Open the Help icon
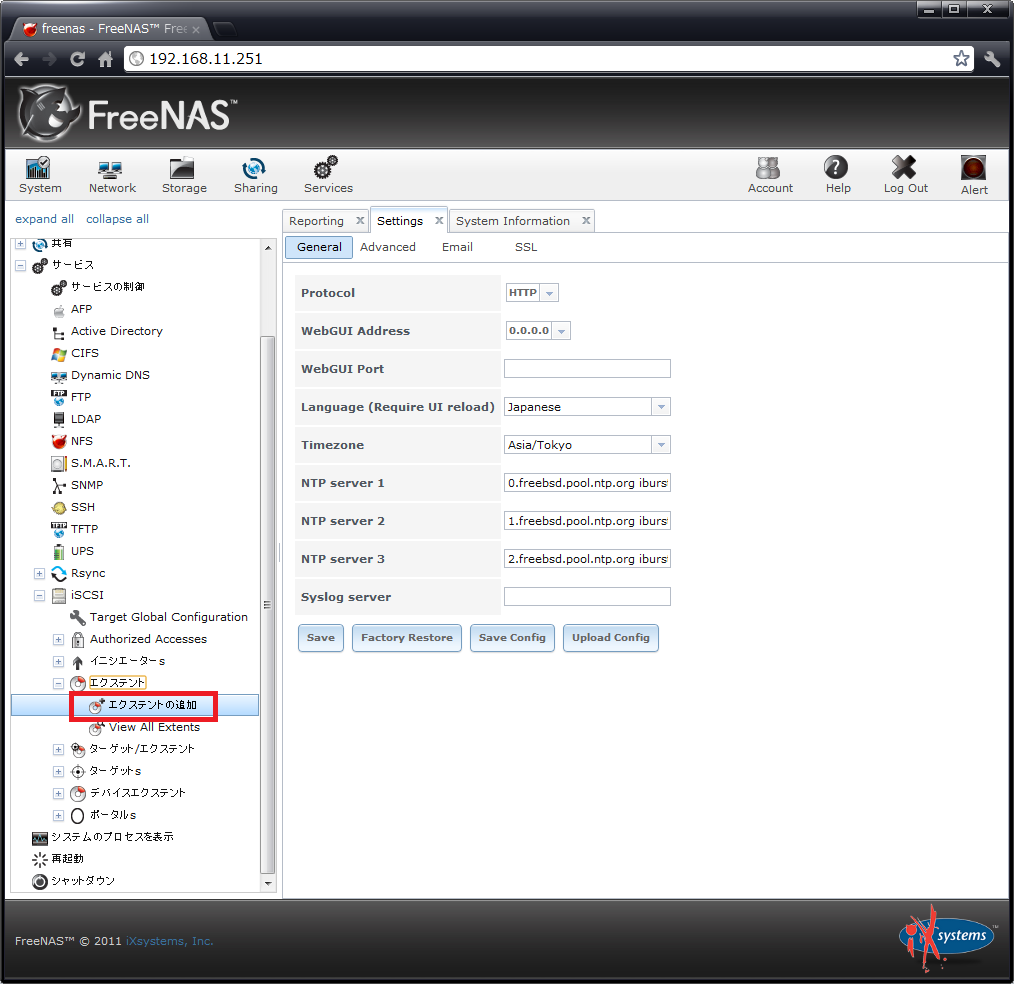Image resolution: width=1014 pixels, height=984 pixels. point(837,175)
